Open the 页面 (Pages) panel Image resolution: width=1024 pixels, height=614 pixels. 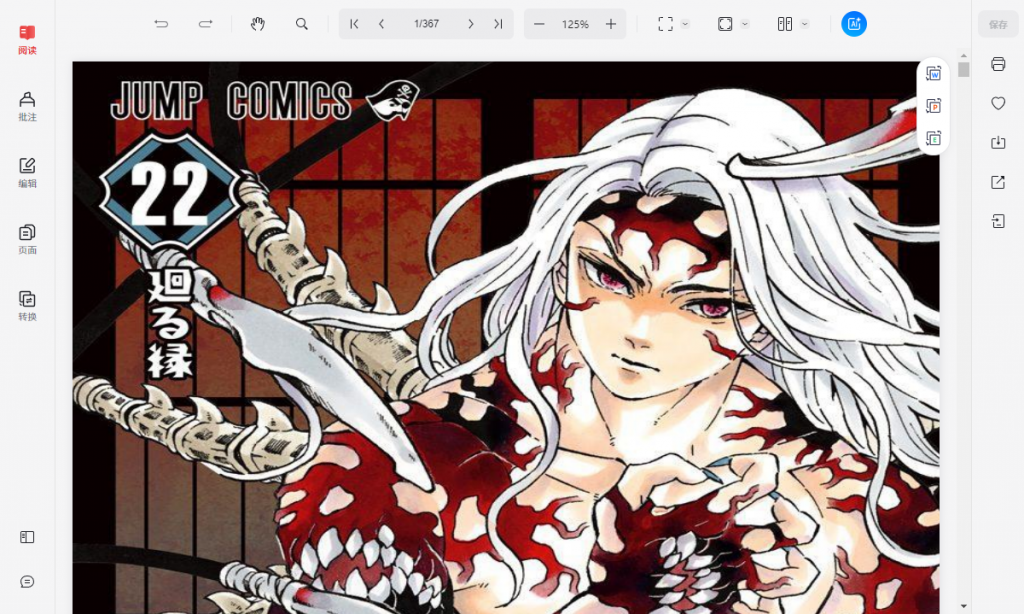[x=27, y=240]
